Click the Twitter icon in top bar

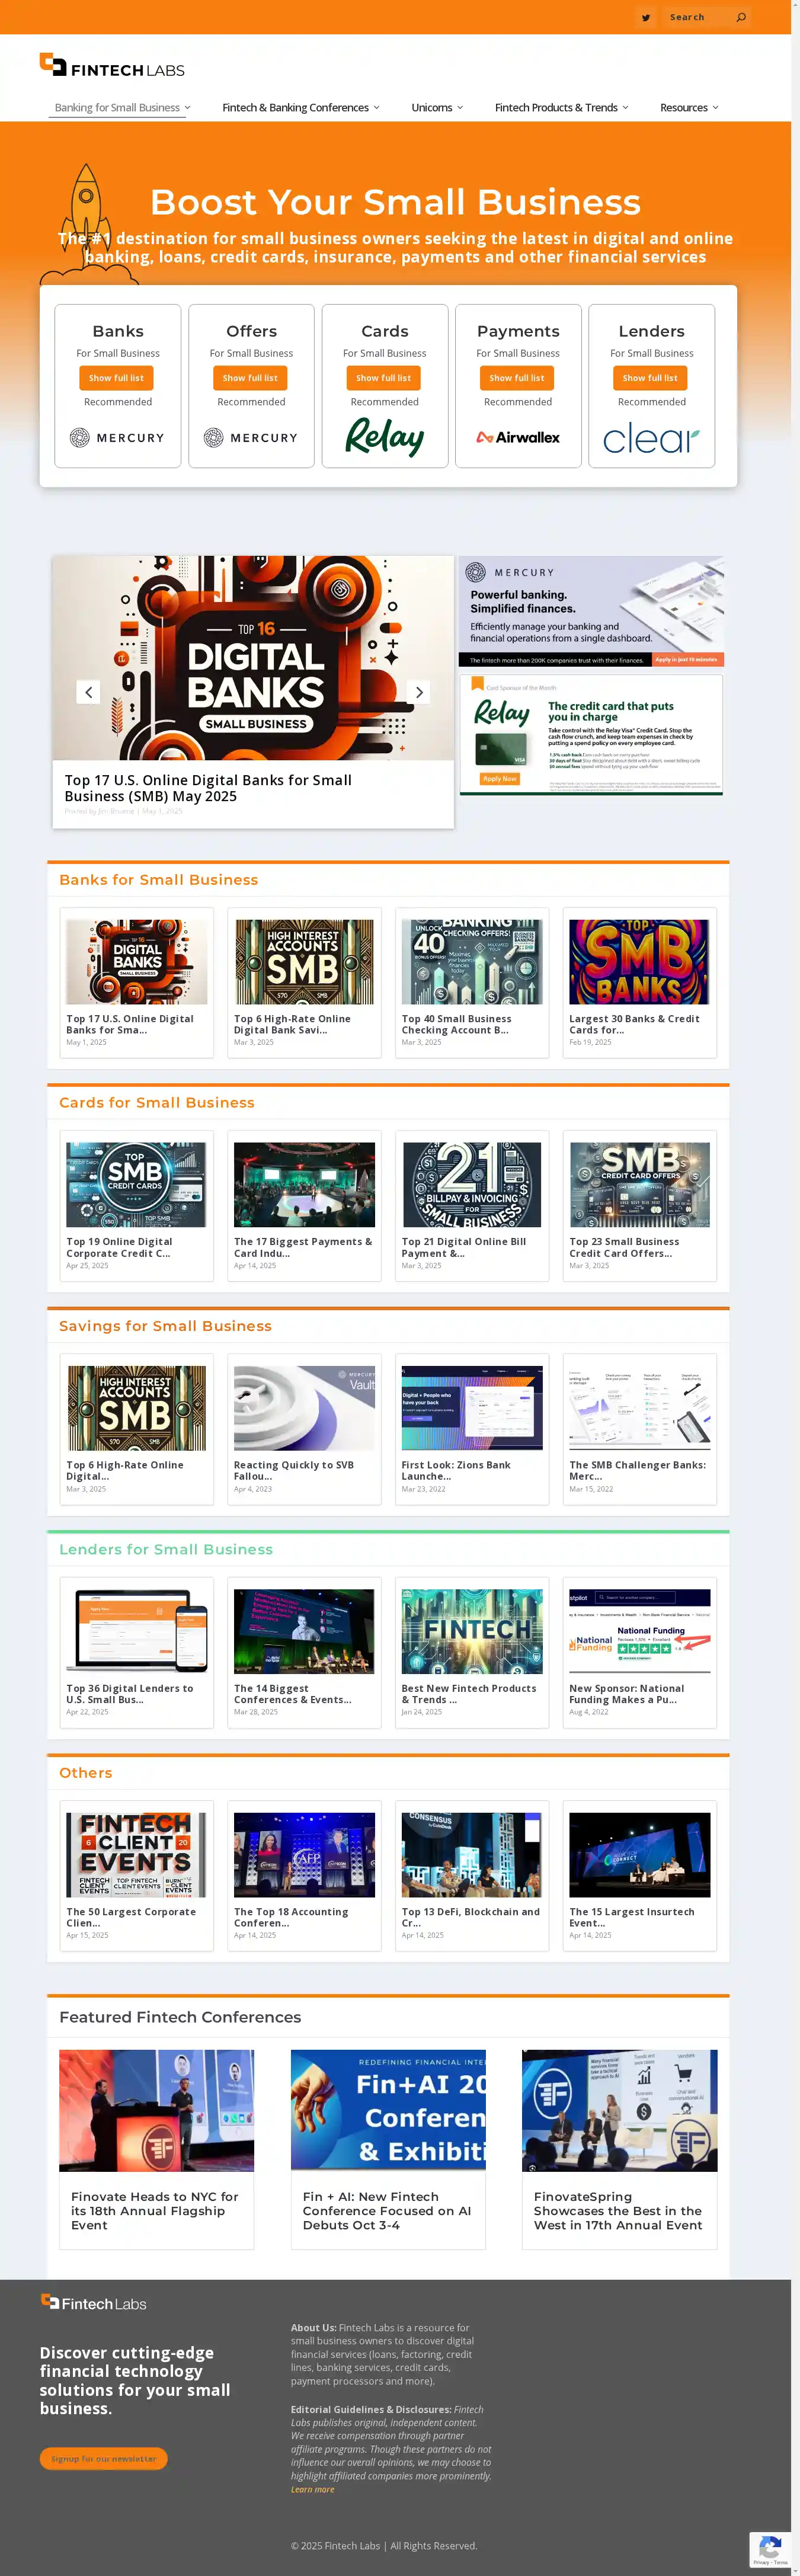(x=645, y=17)
